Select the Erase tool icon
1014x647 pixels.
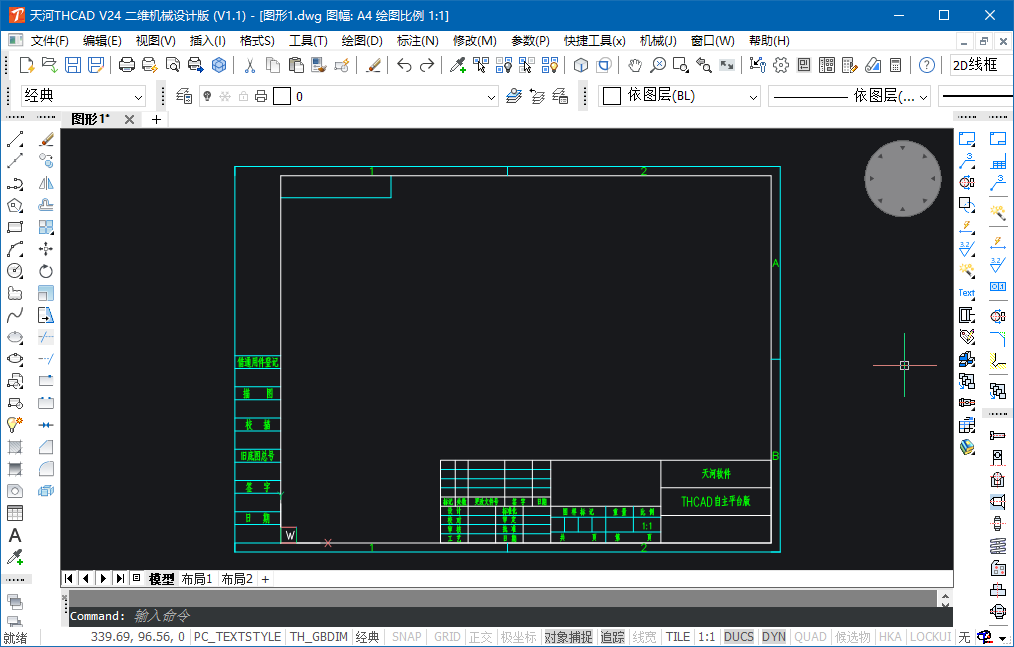[46, 139]
